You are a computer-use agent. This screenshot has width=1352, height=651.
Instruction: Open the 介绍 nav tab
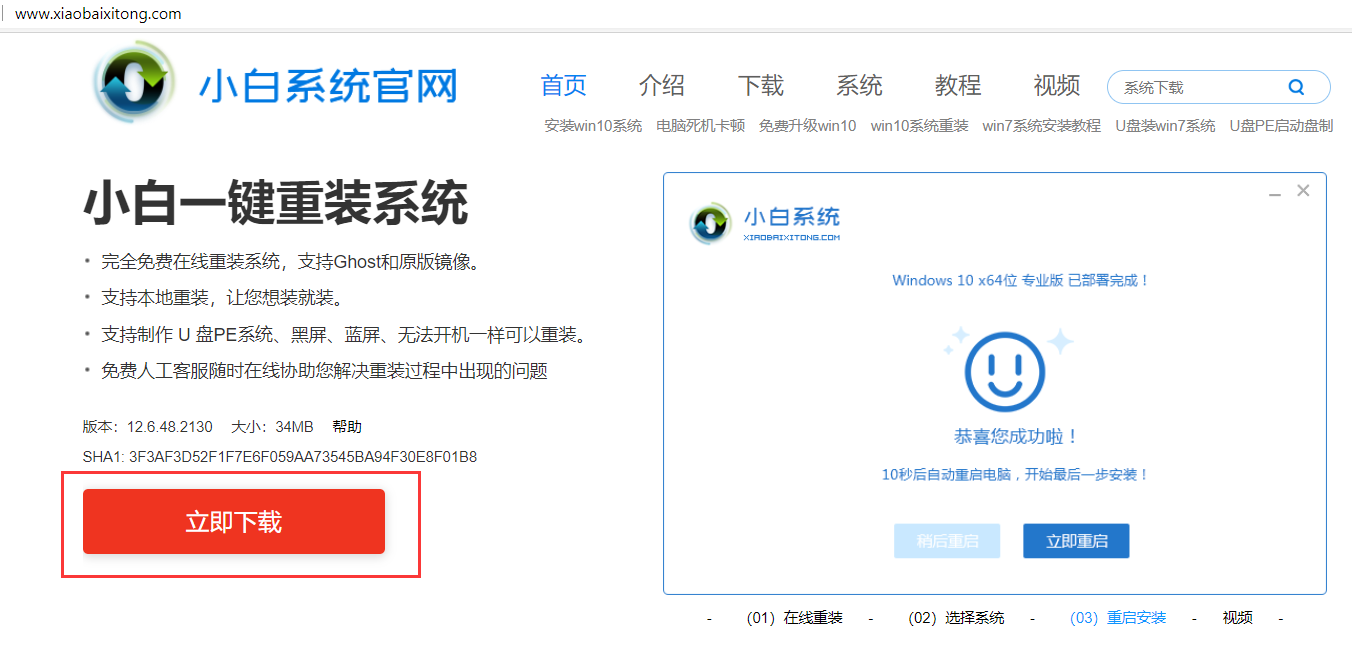click(662, 86)
